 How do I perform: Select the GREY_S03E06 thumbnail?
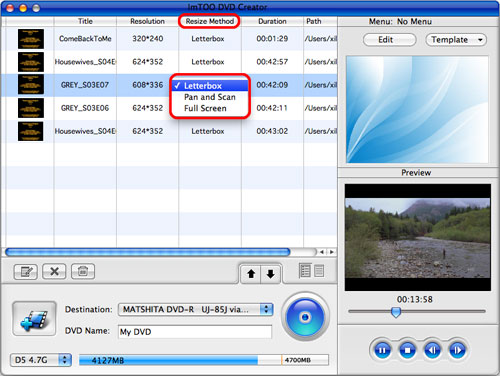31,108
